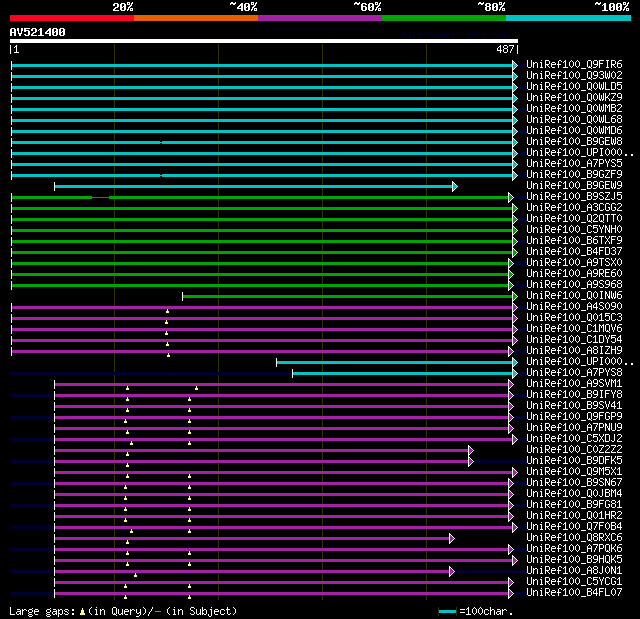Select label UniRef100_A9RE60
The width and height of the screenshot is (640, 619).
click(574, 274)
